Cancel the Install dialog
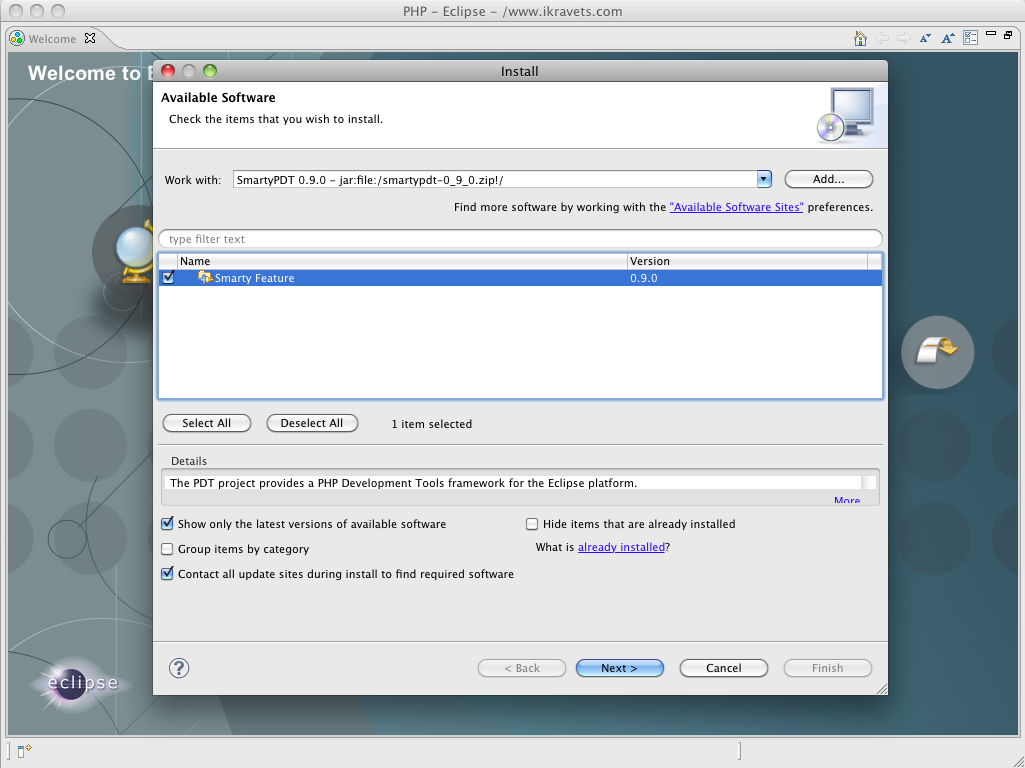Screen dimensions: 1025x768 pos(724,668)
